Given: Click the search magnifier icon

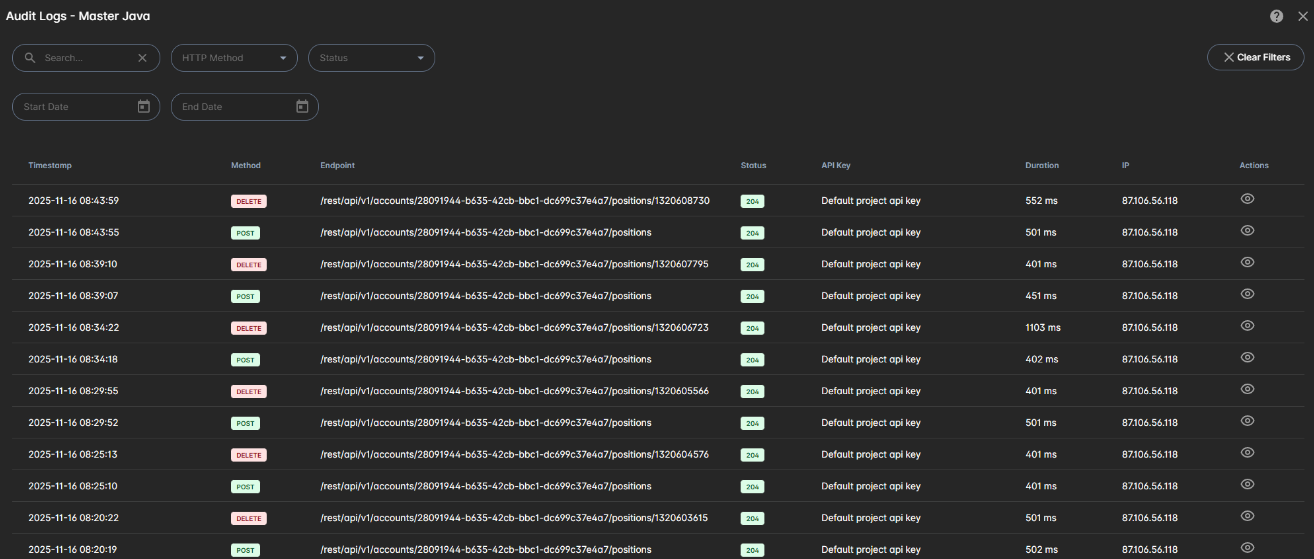Looking at the screenshot, I should [30, 58].
